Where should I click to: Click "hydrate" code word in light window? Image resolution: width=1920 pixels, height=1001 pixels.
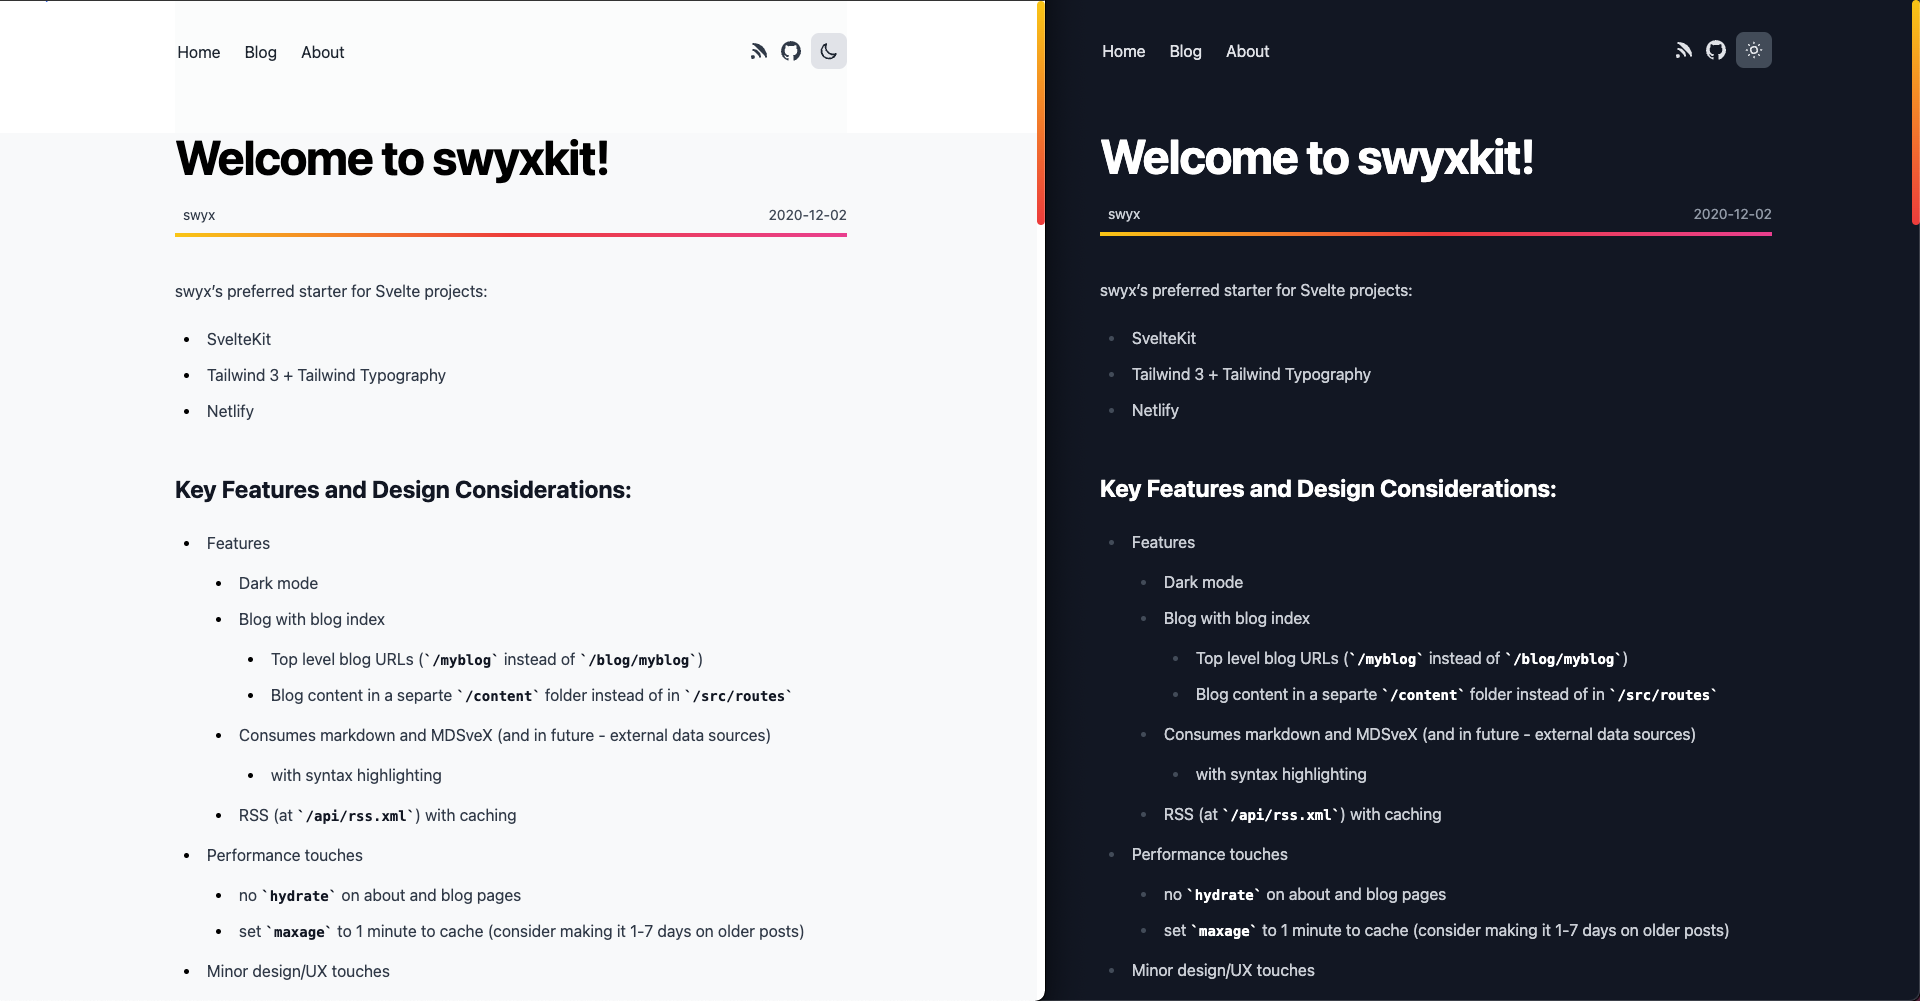299,896
